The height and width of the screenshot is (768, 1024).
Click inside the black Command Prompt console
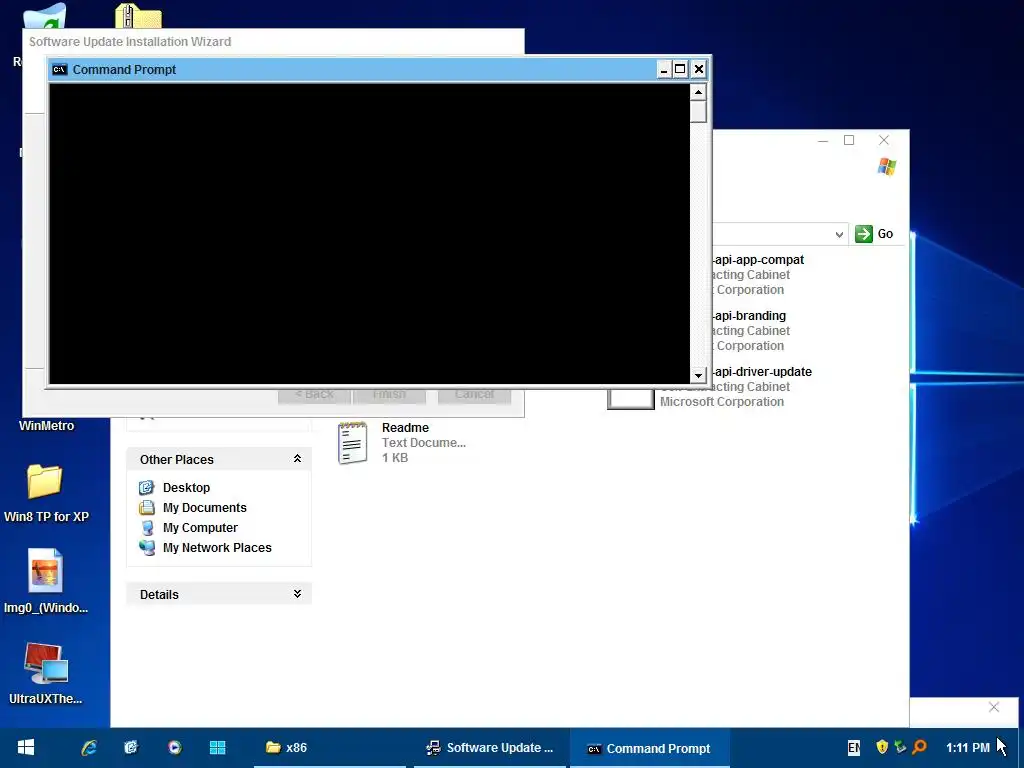[x=370, y=234]
